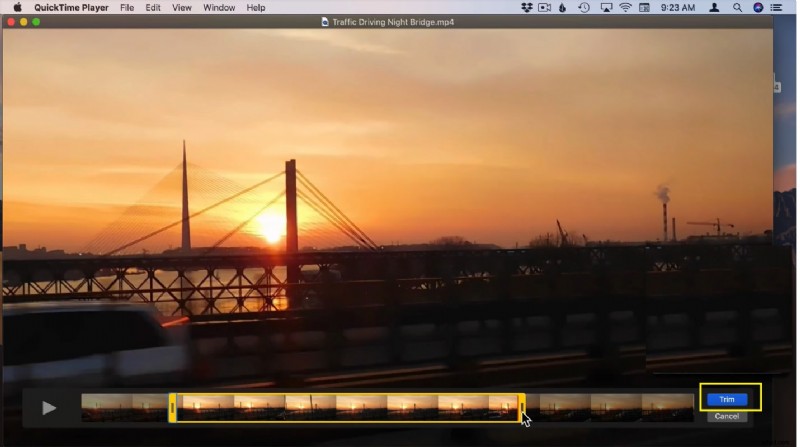Open Notification Center list icon

click(777, 7)
